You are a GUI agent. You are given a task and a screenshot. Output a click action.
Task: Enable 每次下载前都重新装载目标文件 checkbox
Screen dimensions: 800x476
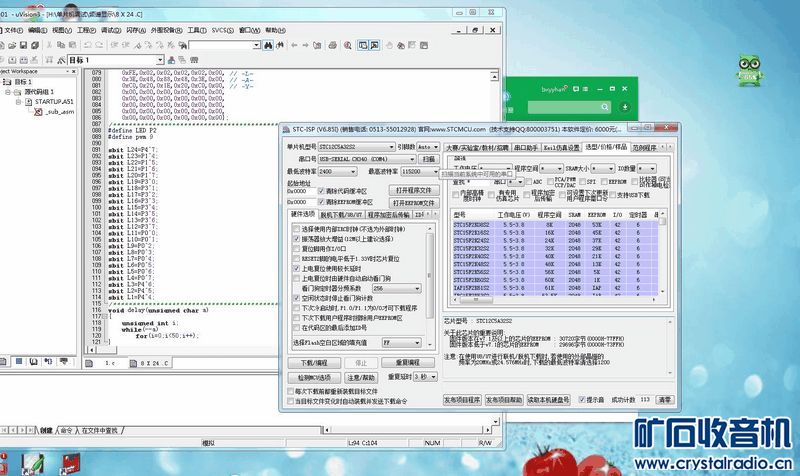tap(291, 391)
